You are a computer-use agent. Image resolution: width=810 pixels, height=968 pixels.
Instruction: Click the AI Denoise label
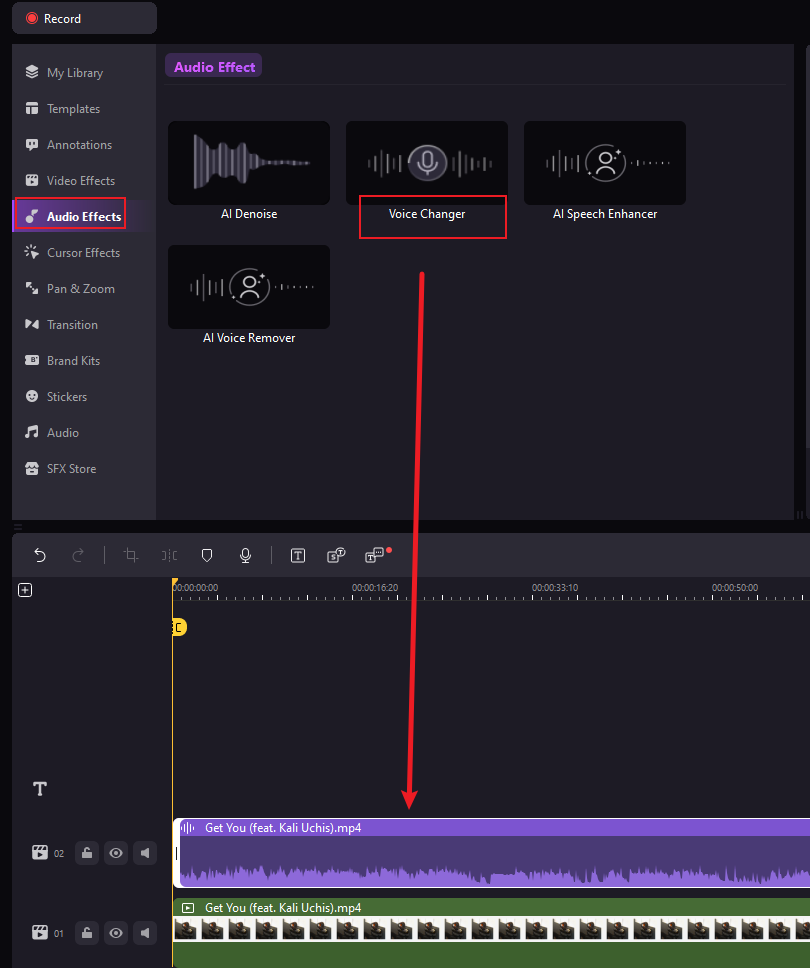249,214
